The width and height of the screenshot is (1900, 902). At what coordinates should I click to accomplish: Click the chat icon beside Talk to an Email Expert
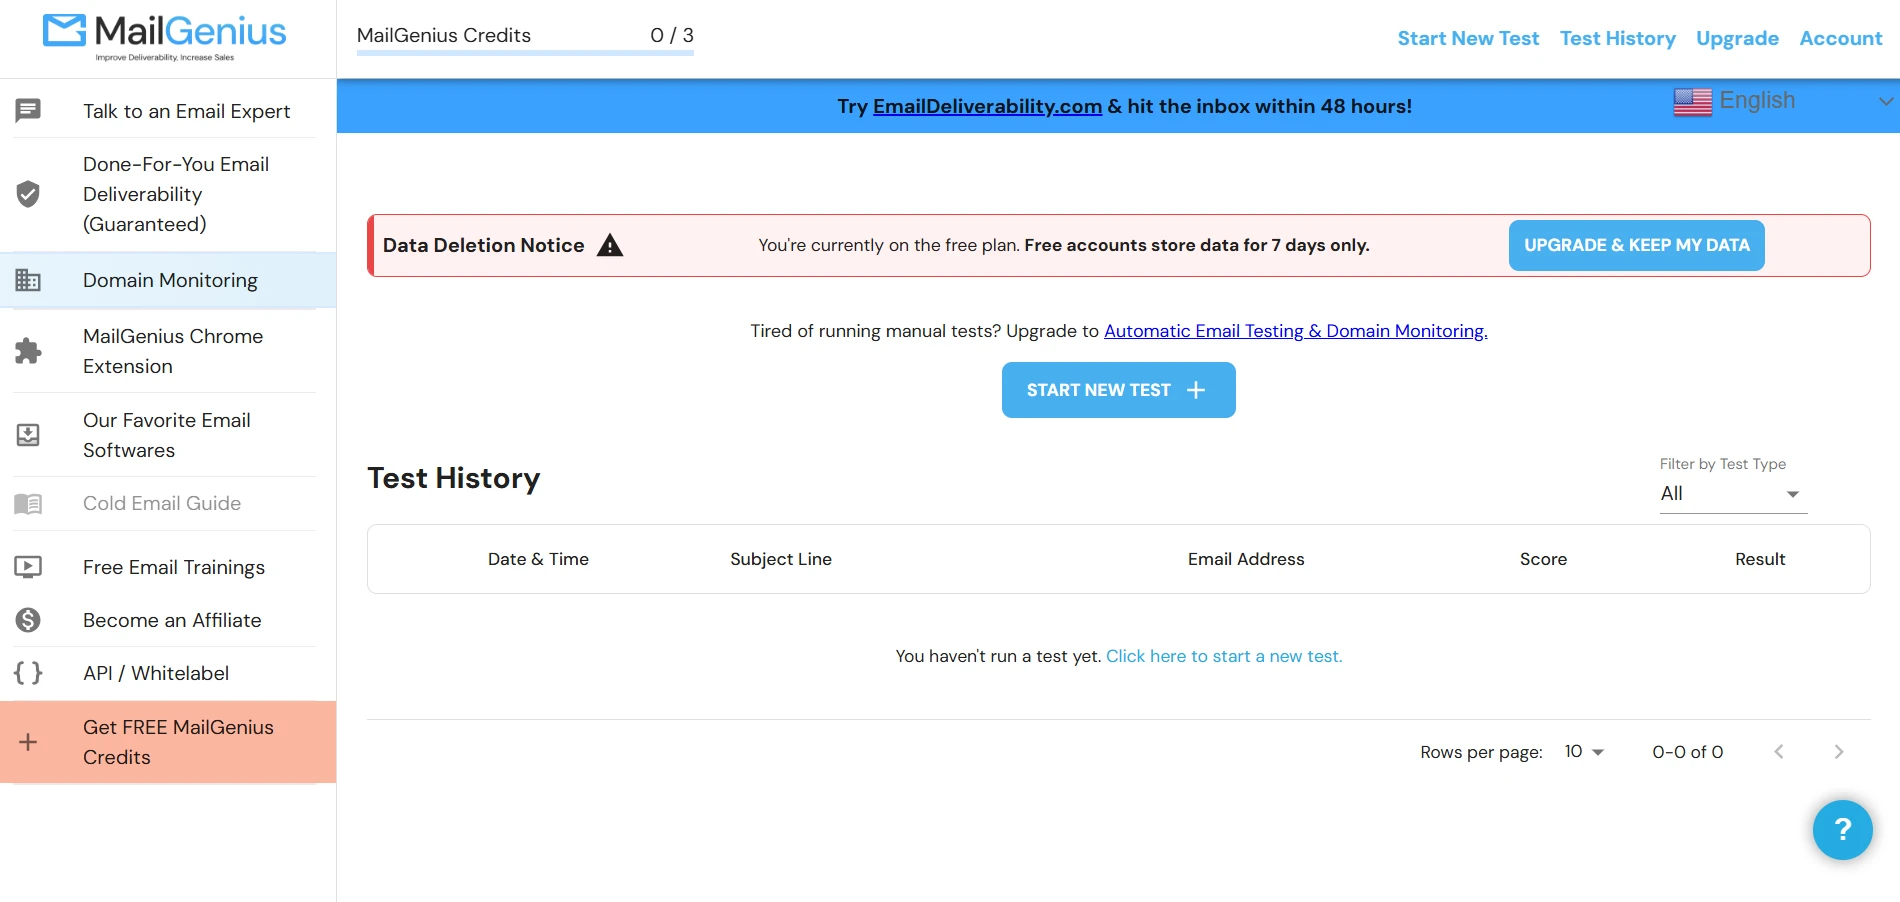[28, 110]
